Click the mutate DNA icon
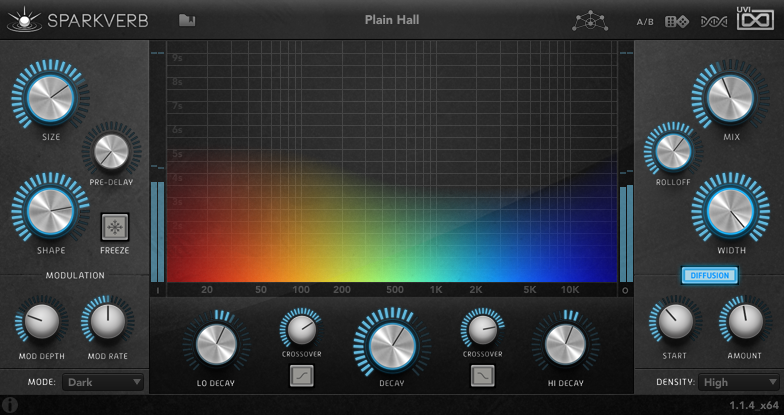 point(714,22)
